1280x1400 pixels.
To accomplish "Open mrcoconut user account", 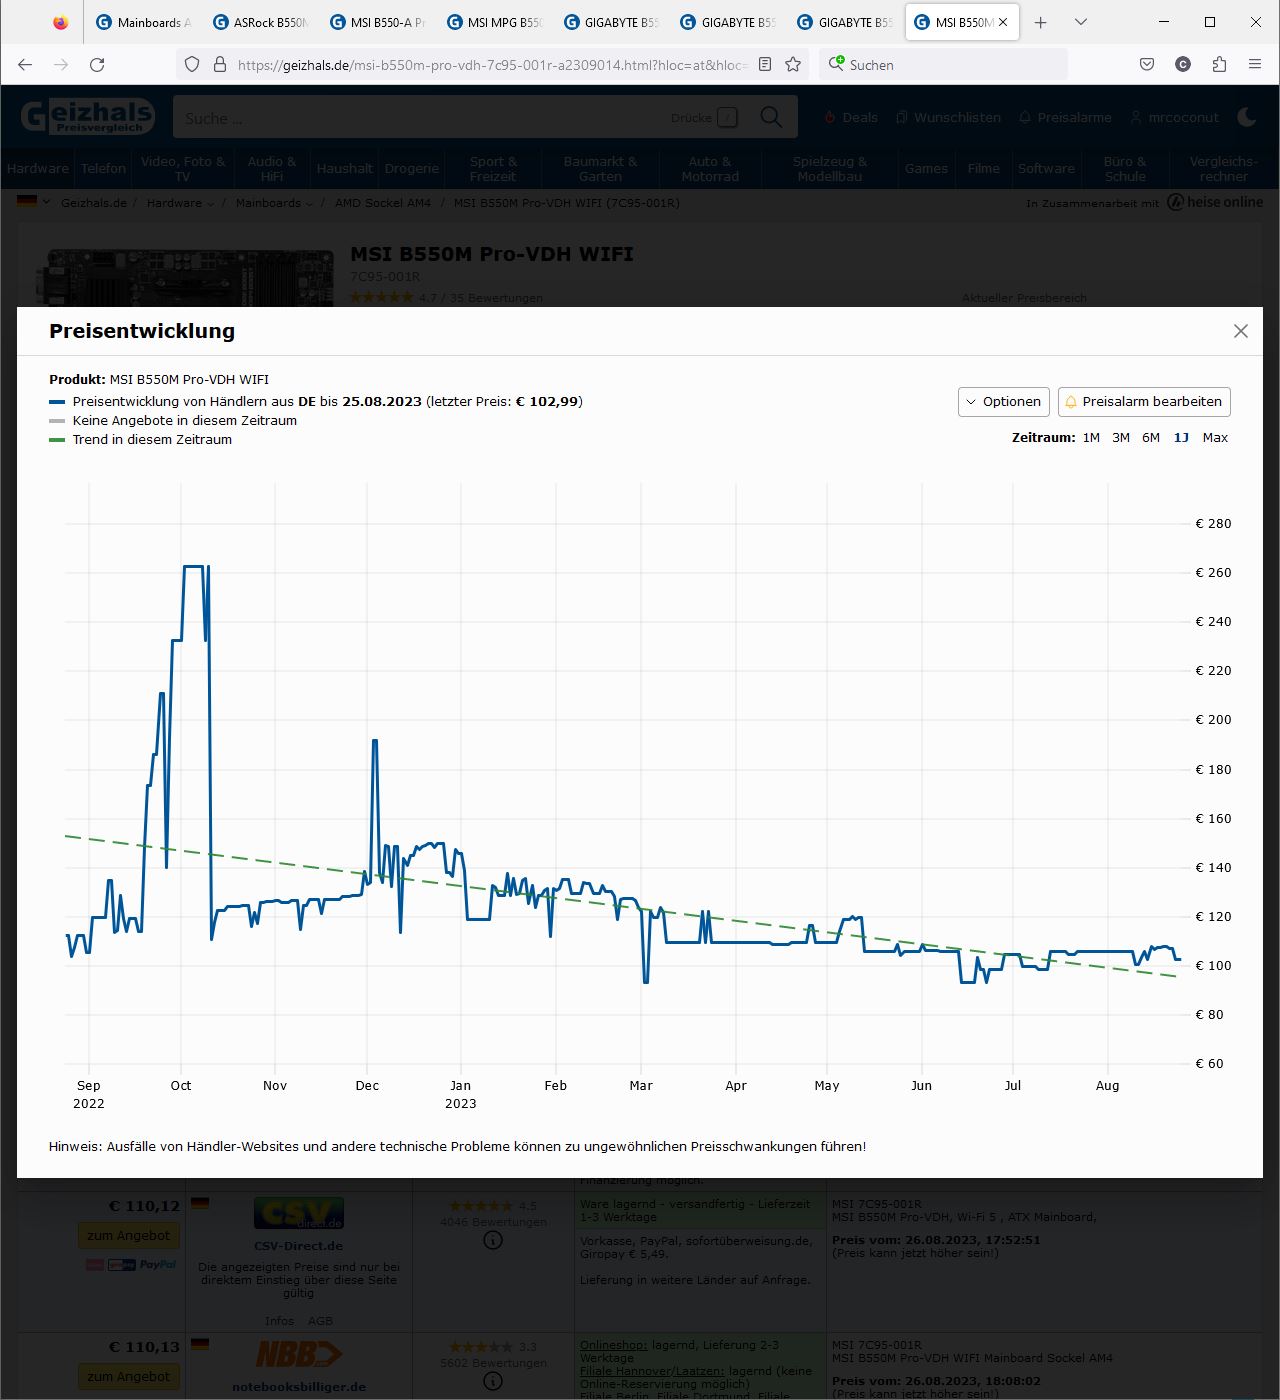I will pyautogui.click(x=1175, y=117).
